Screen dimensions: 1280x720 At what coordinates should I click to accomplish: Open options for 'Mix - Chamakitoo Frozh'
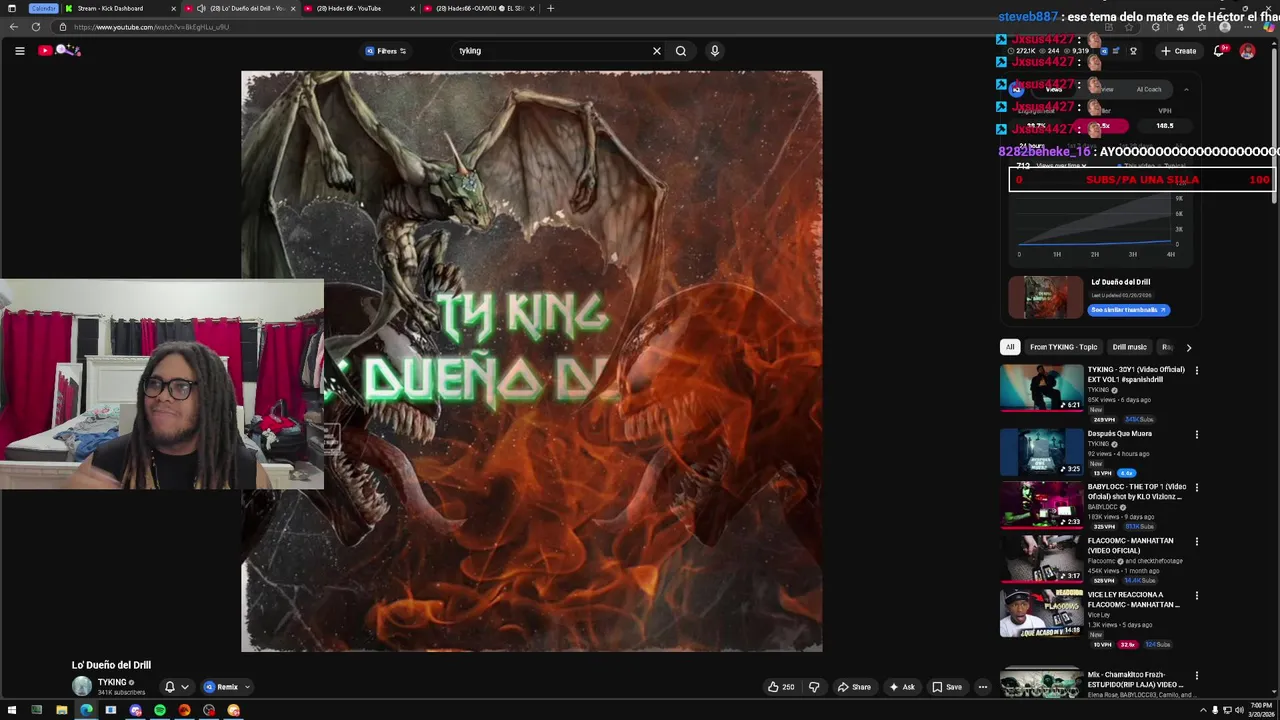tap(1196, 676)
